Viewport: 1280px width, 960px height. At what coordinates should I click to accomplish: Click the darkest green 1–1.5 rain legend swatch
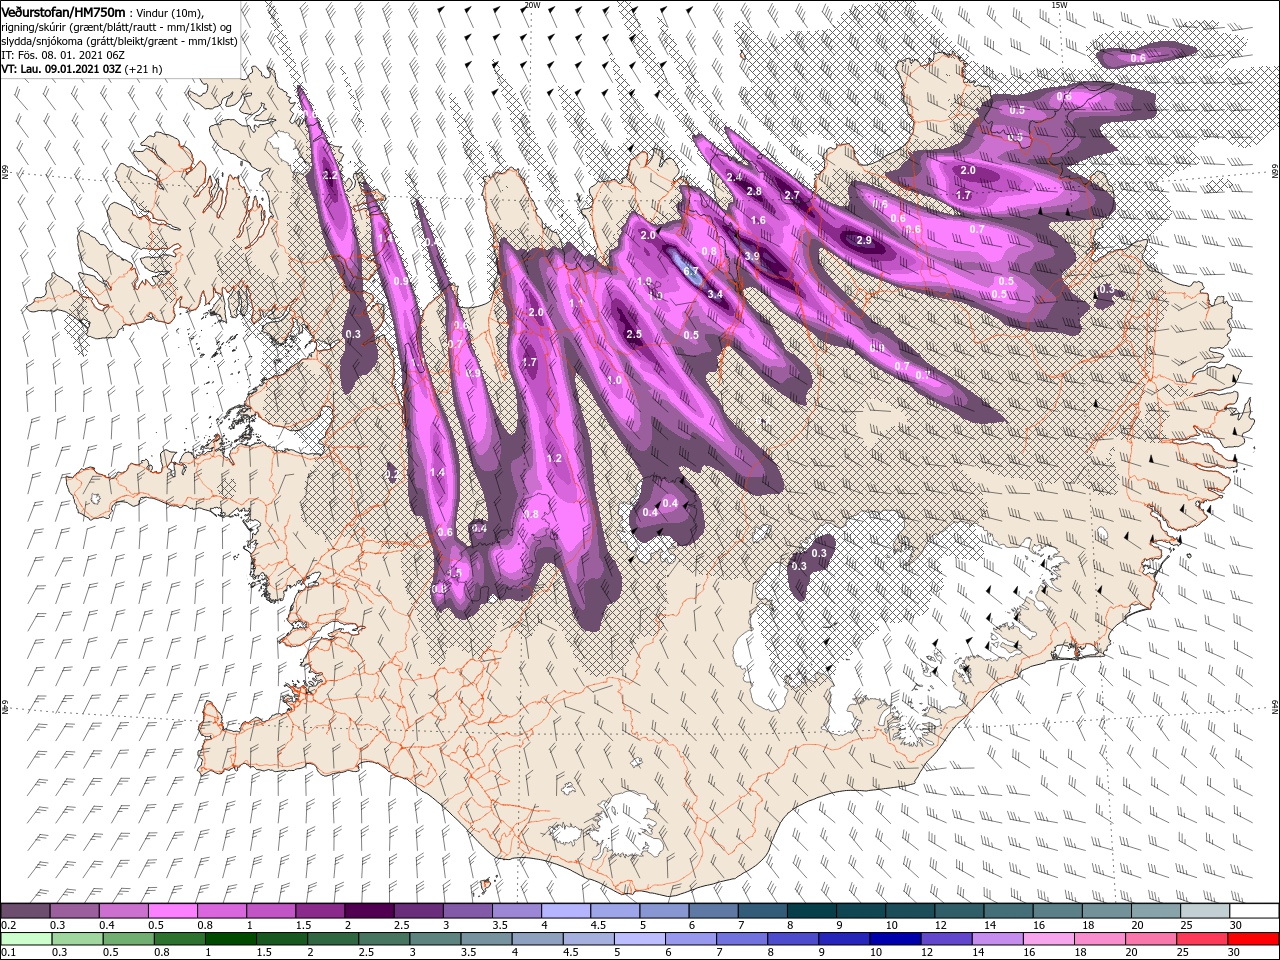coord(230,938)
